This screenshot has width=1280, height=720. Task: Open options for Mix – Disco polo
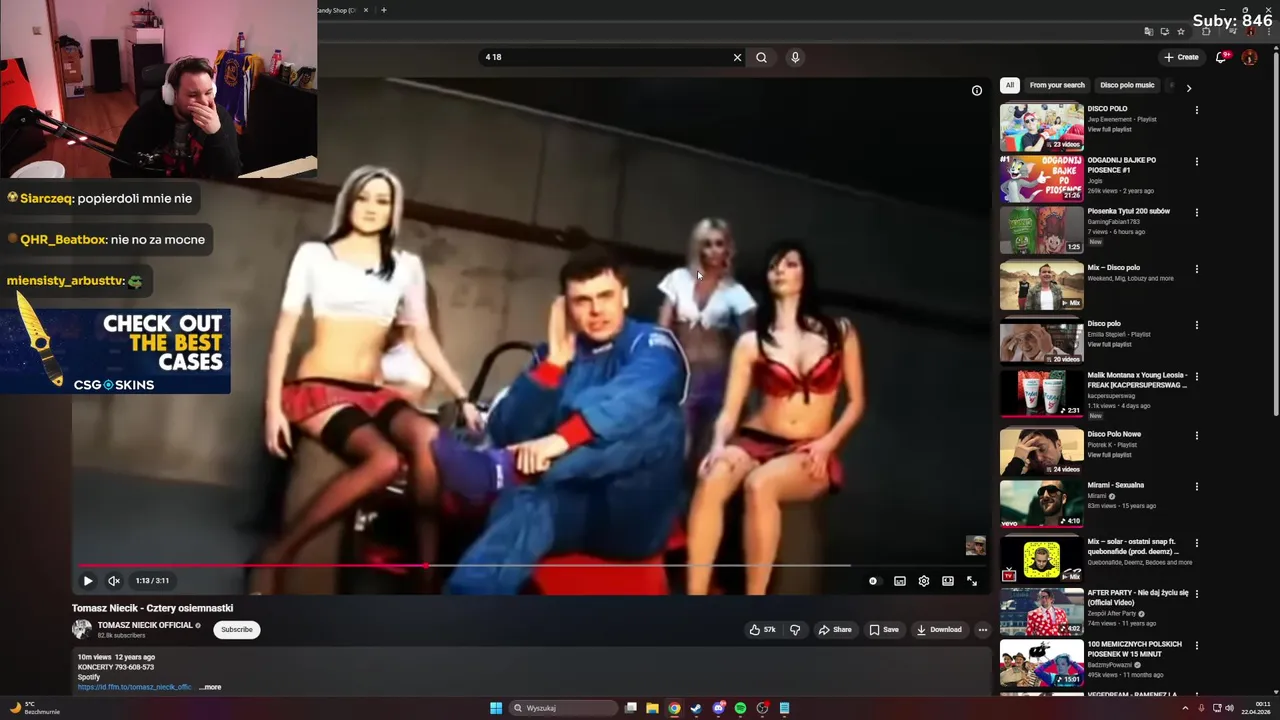[1196, 269]
